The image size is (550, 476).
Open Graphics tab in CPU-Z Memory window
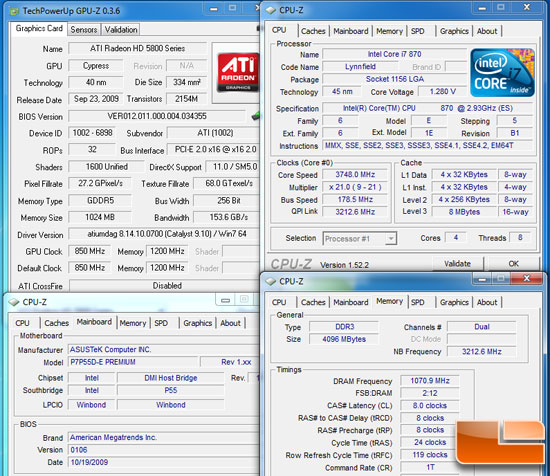click(454, 302)
